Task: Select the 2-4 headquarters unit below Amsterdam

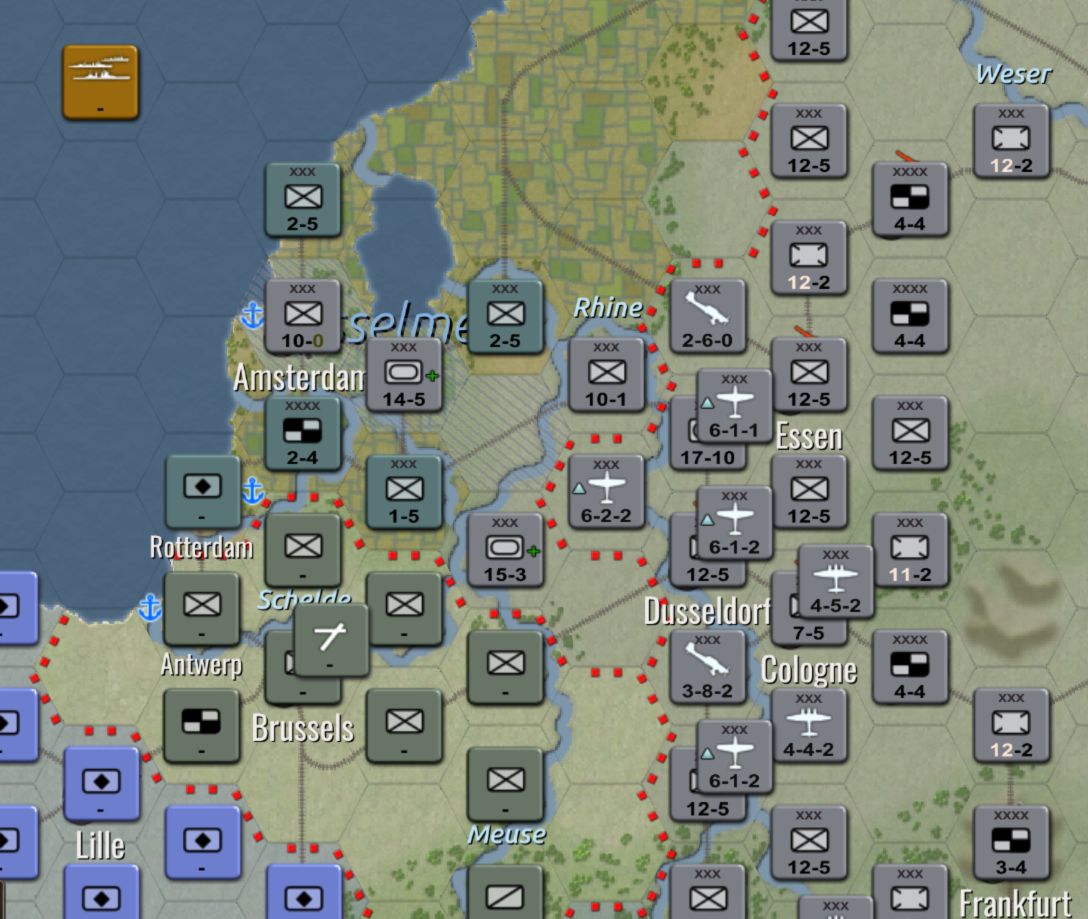Action: [x=303, y=434]
